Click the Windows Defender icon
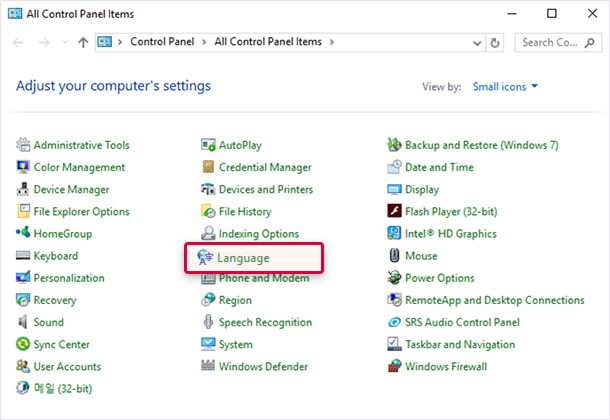Image resolution: width=610 pixels, height=420 pixels. (x=208, y=366)
